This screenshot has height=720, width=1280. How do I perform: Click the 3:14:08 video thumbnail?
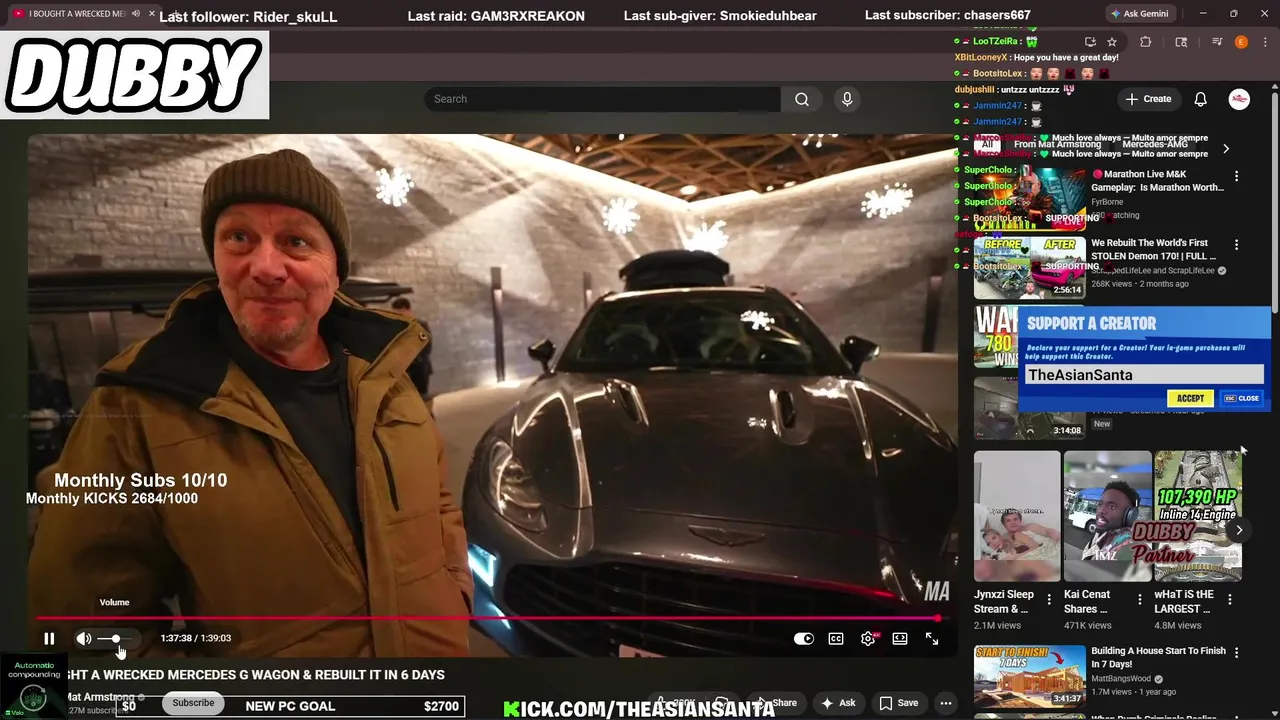click(1030, 408)
